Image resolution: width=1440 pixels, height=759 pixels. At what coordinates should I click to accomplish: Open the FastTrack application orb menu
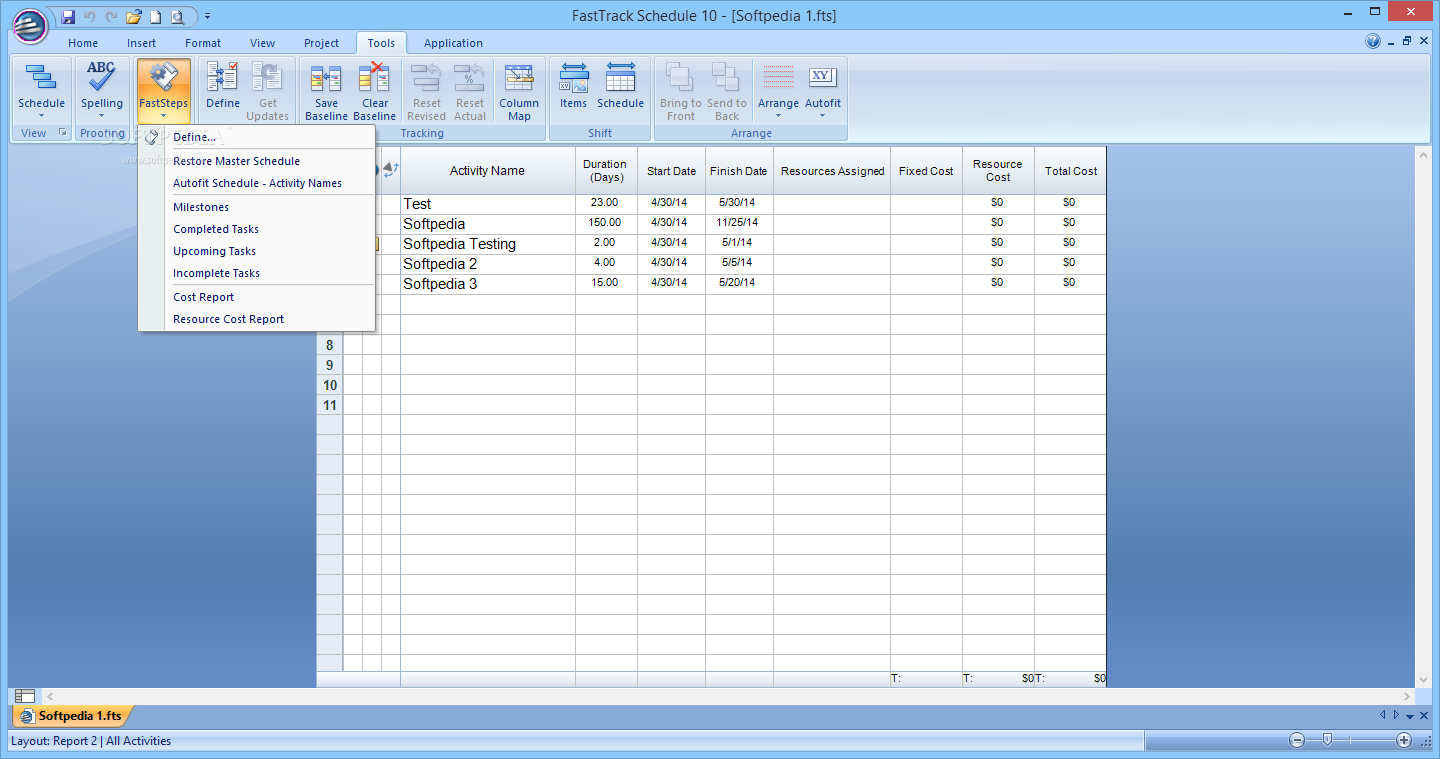[31, 25]
